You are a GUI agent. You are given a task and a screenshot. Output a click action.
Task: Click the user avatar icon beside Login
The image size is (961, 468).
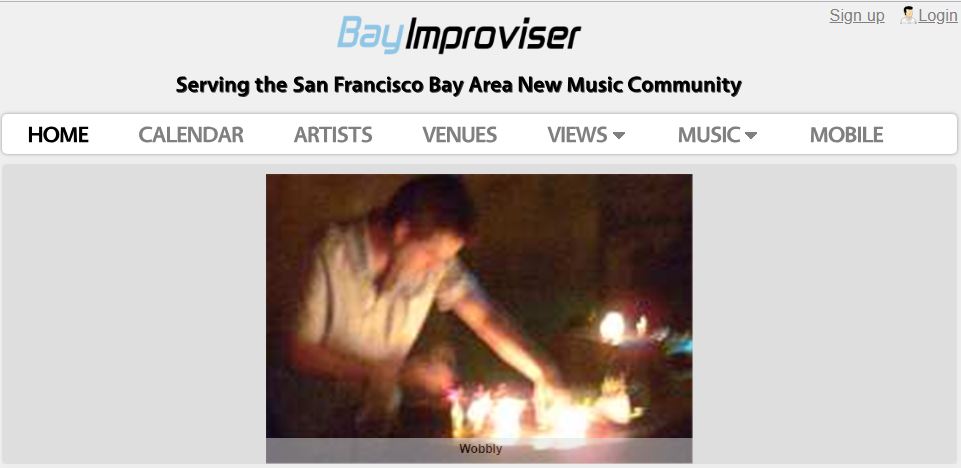908,15
